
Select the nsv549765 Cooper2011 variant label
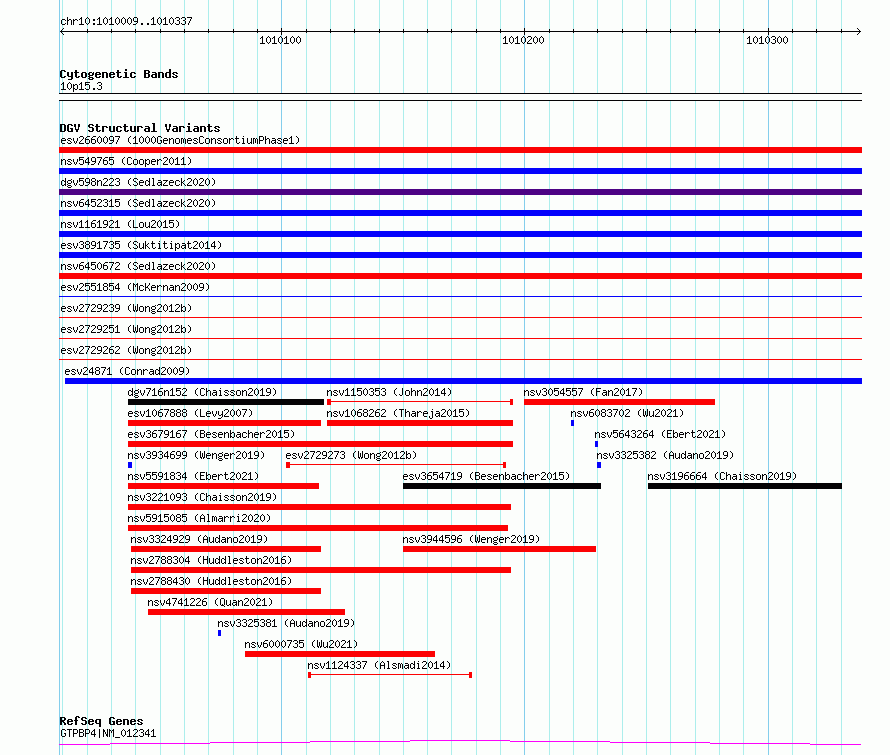126,161
